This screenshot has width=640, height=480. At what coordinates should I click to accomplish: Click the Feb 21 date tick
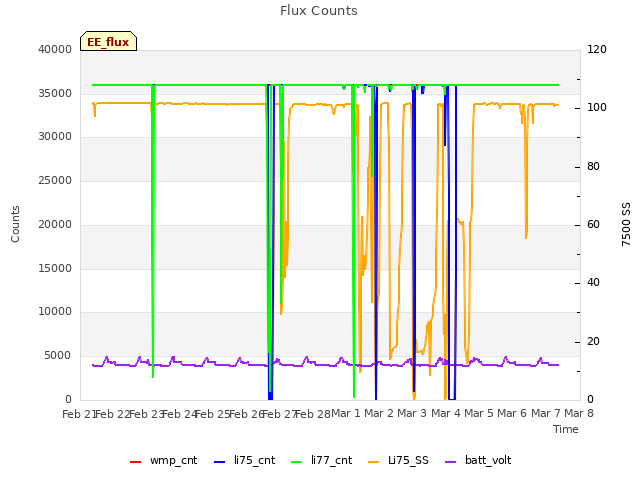(79, 414)
